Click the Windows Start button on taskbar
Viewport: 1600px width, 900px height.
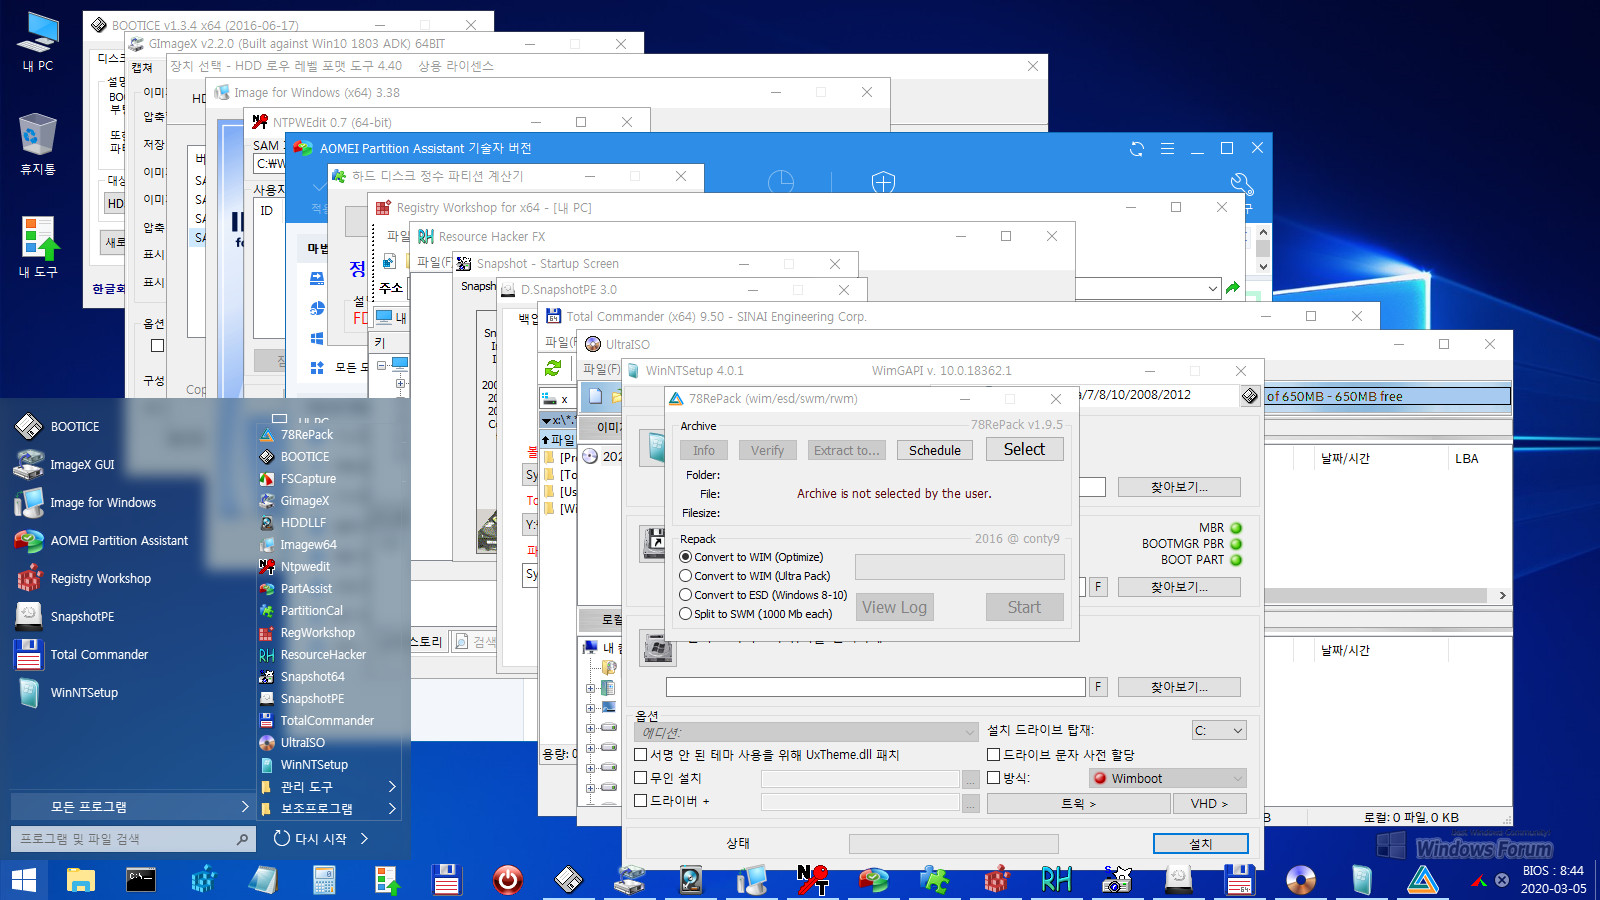pos(24,880)
